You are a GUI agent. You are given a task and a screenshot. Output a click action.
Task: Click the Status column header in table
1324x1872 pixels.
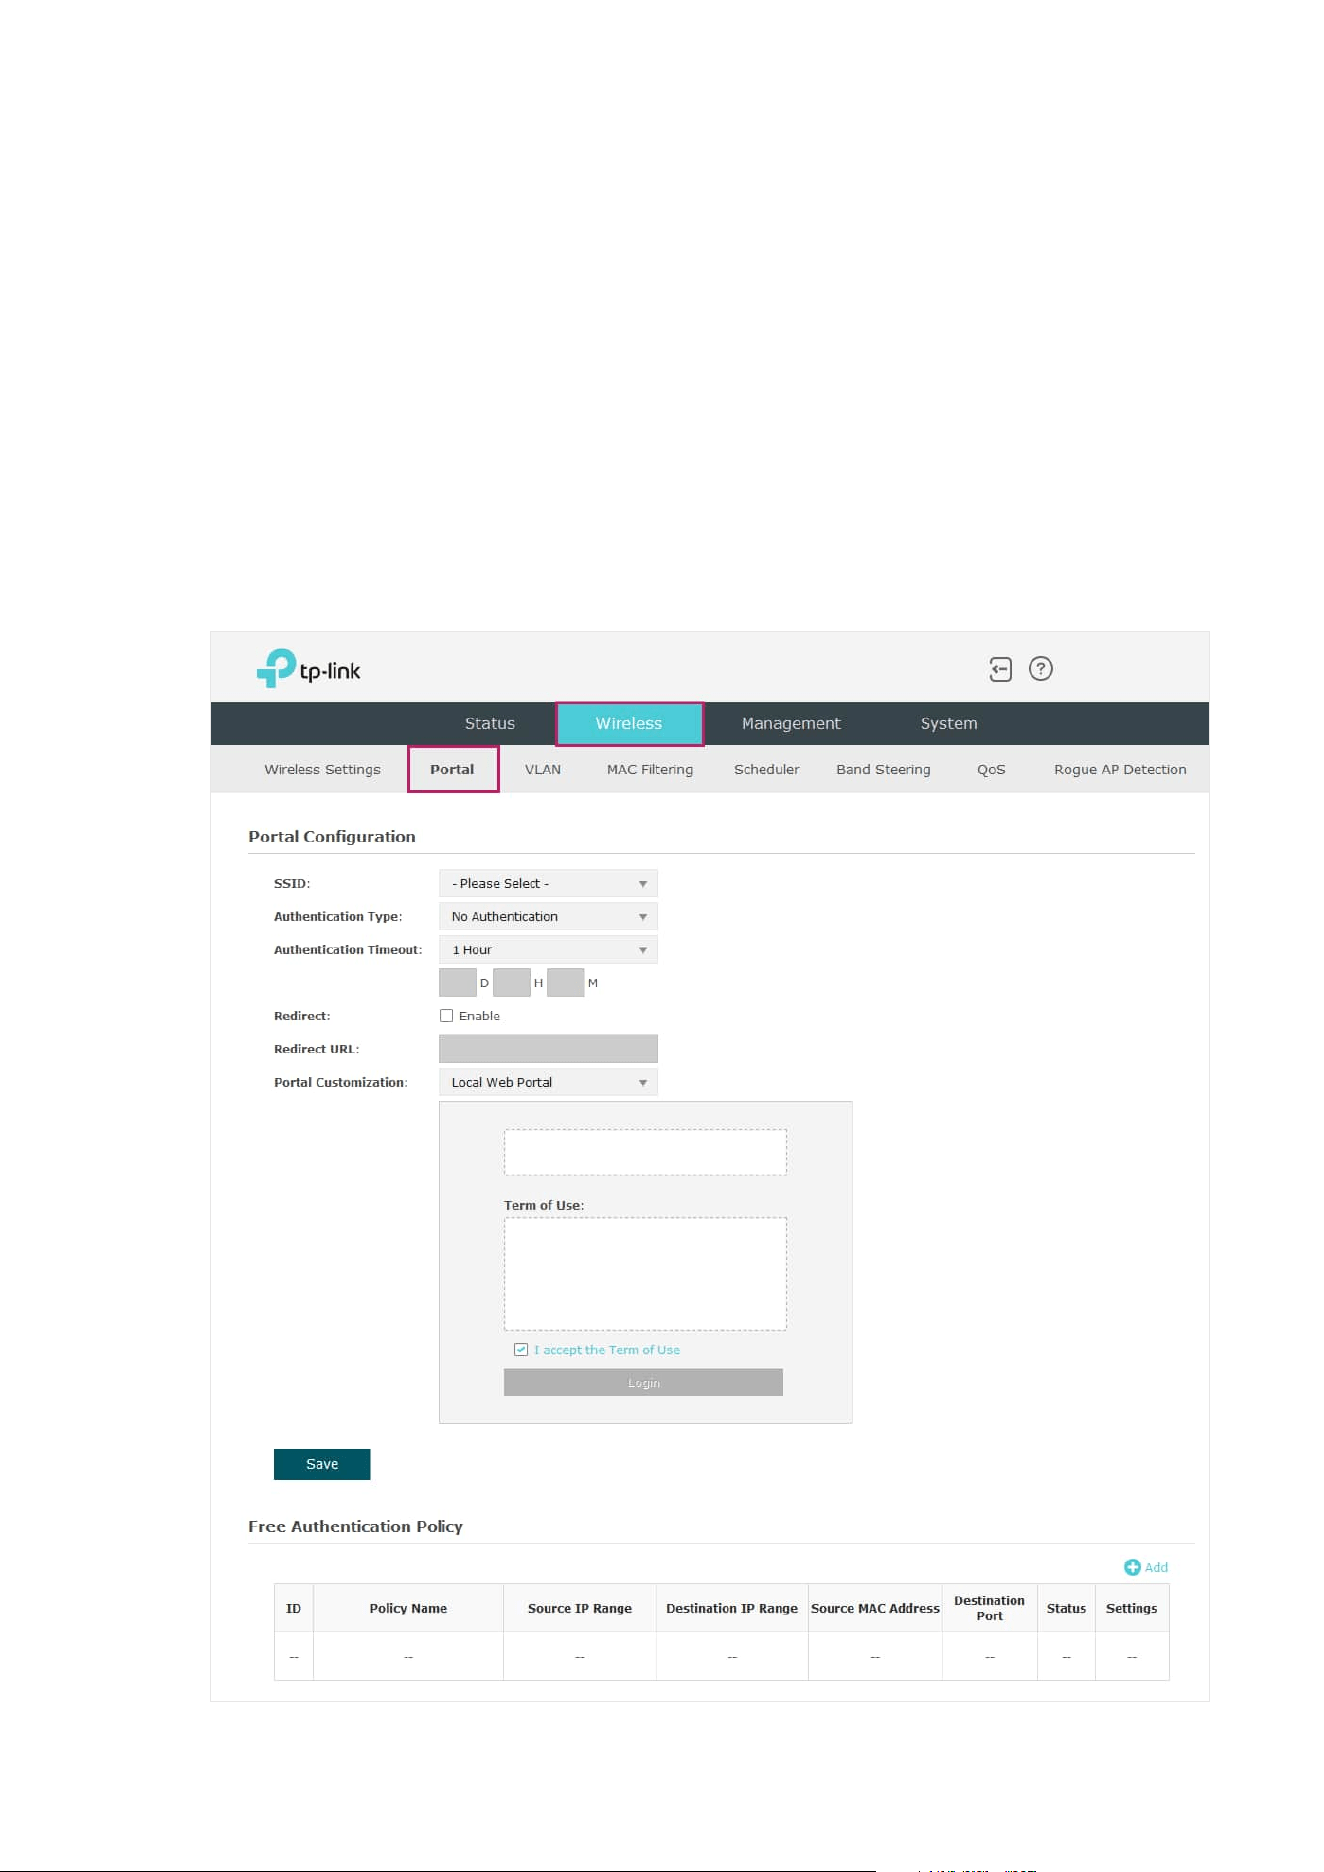point(1066,1608)
